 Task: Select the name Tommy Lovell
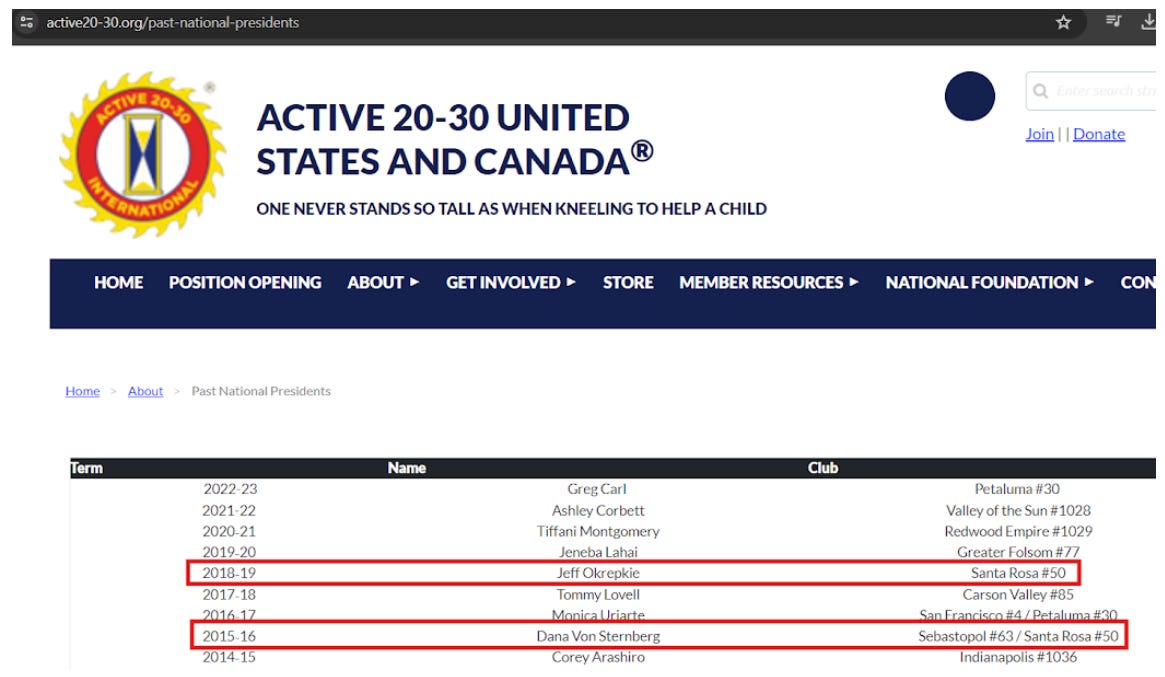click(x=598, y=595)
